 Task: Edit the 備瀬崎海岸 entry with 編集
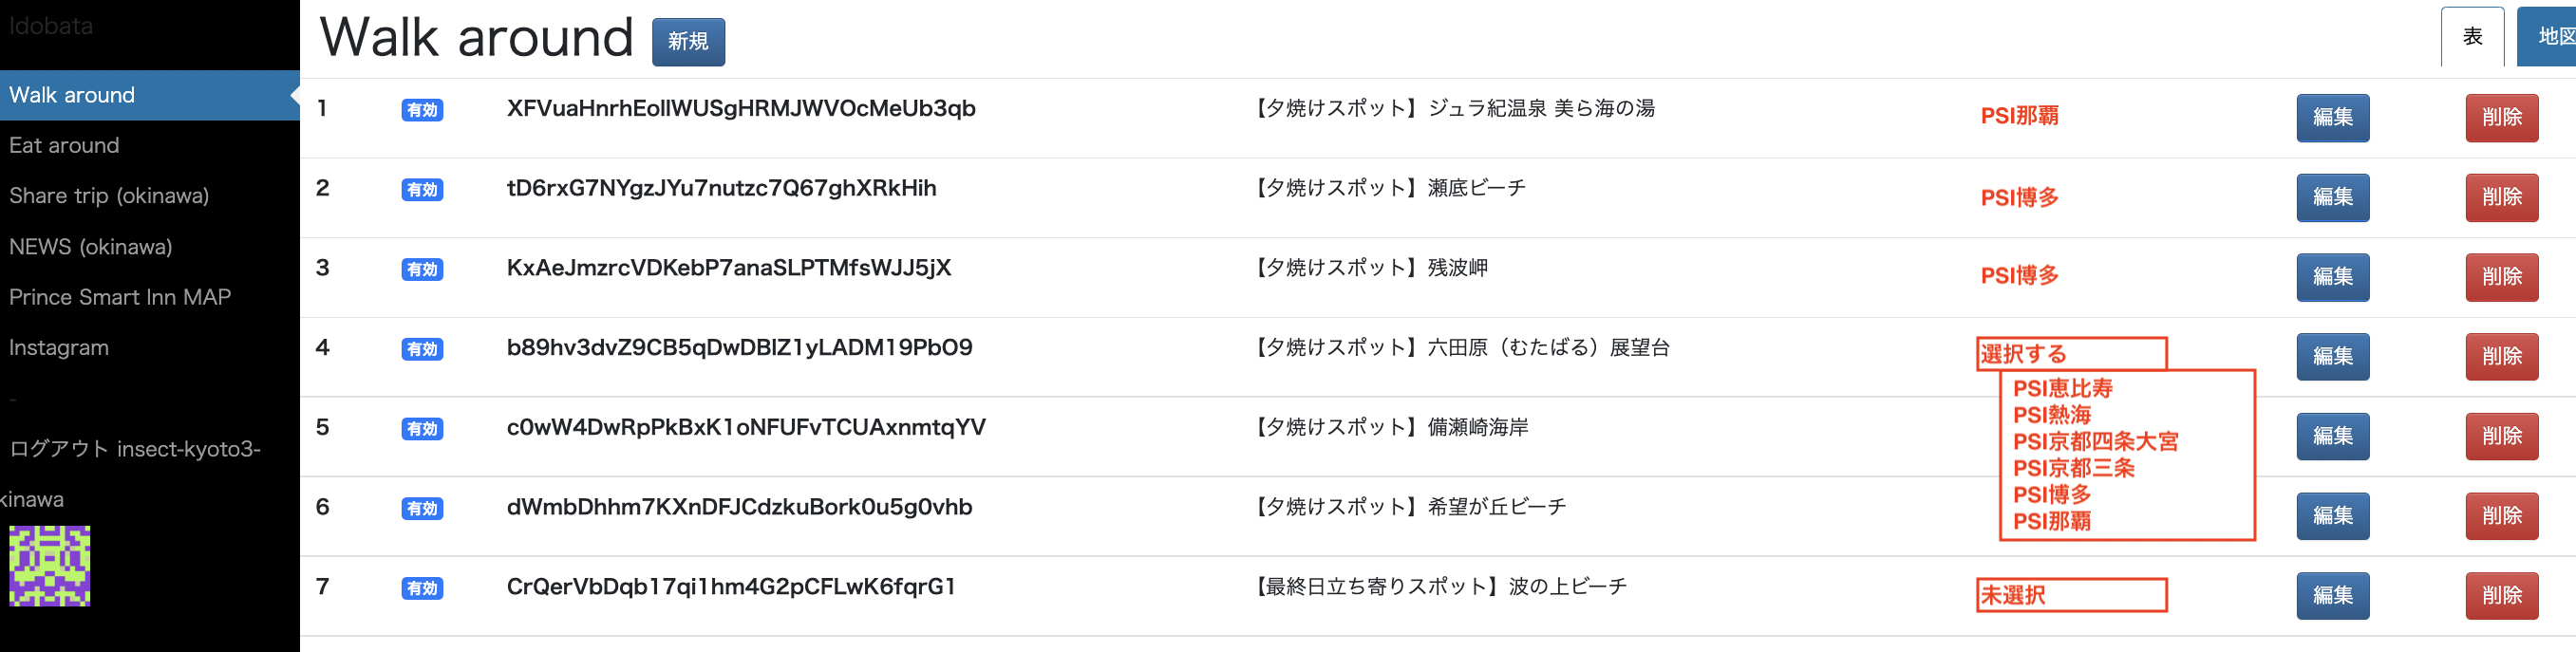2332,436
